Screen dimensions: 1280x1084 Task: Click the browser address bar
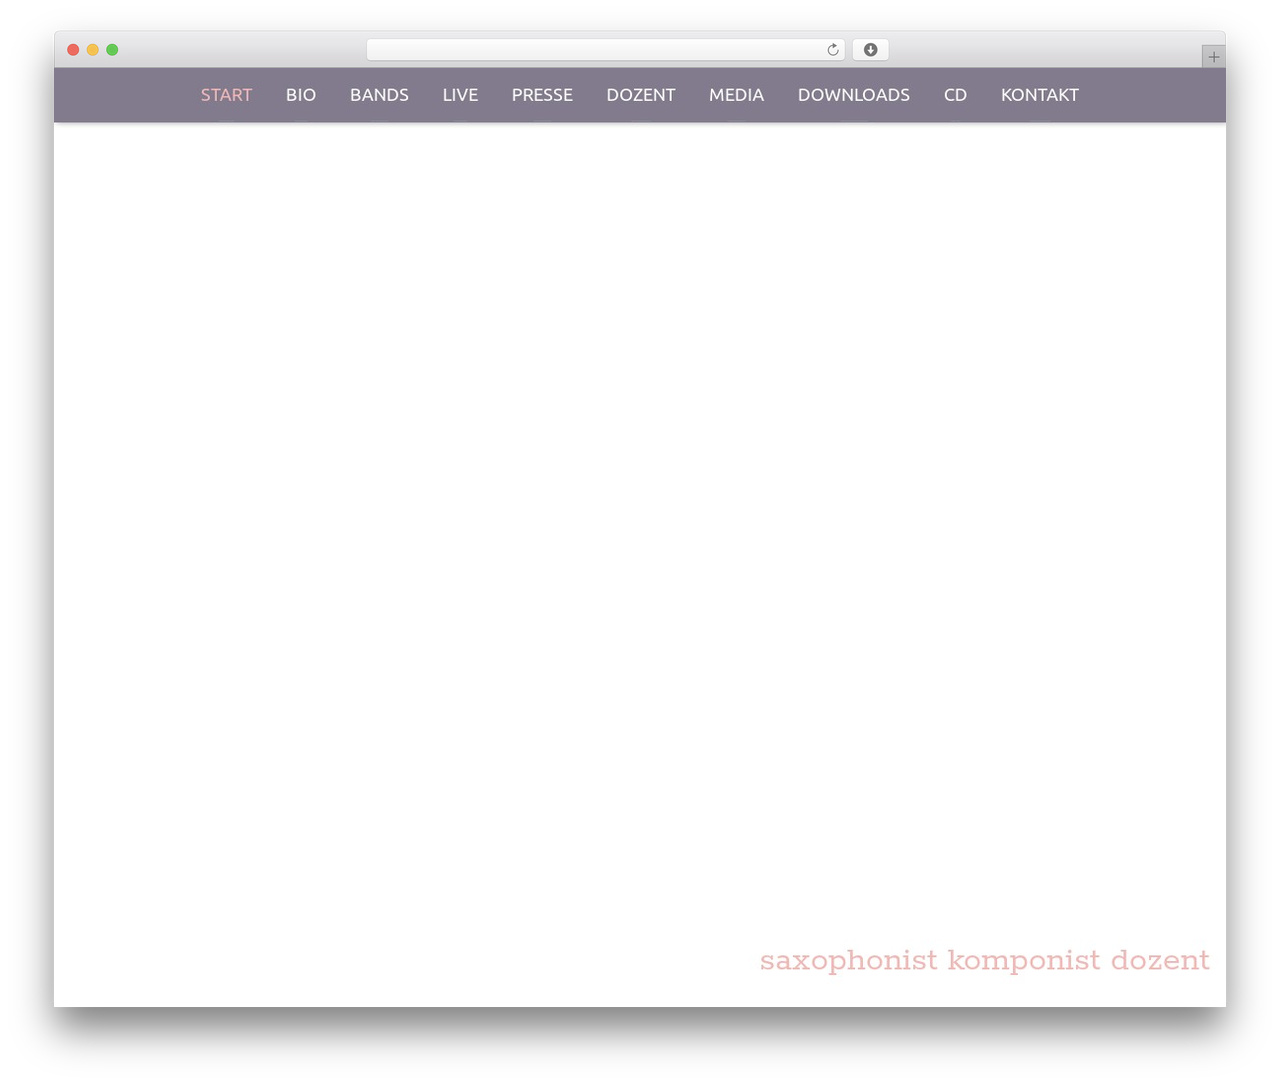pyautogui.click(x=605, y=50)
